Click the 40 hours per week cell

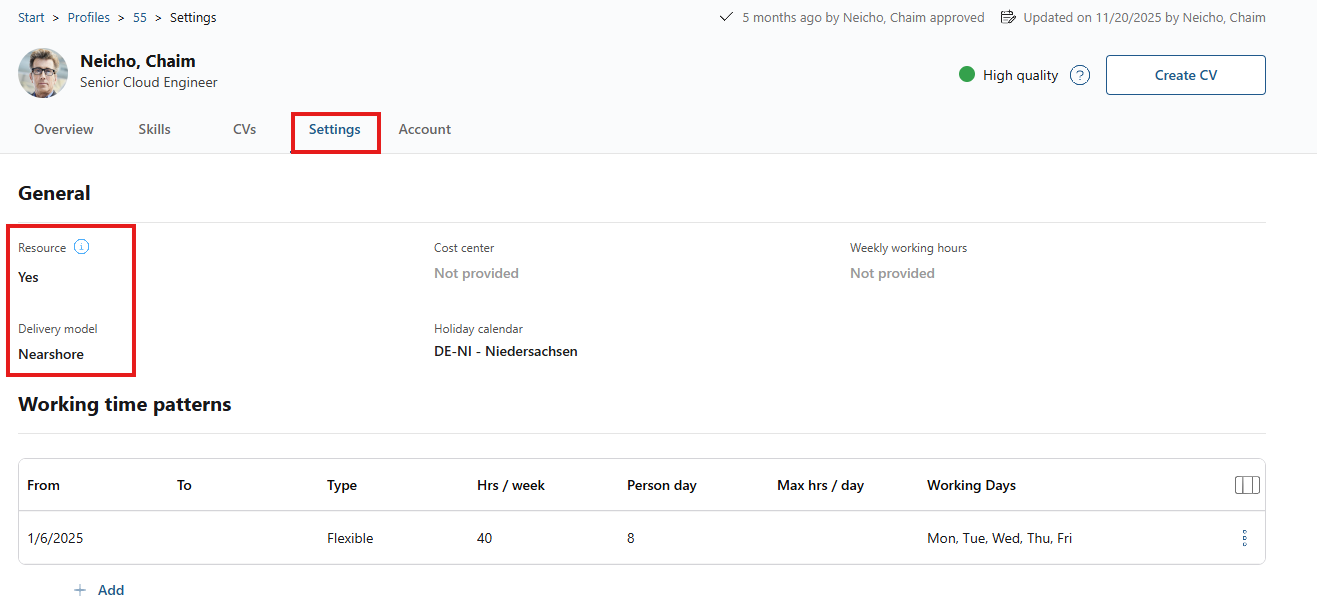coord(485,538)
